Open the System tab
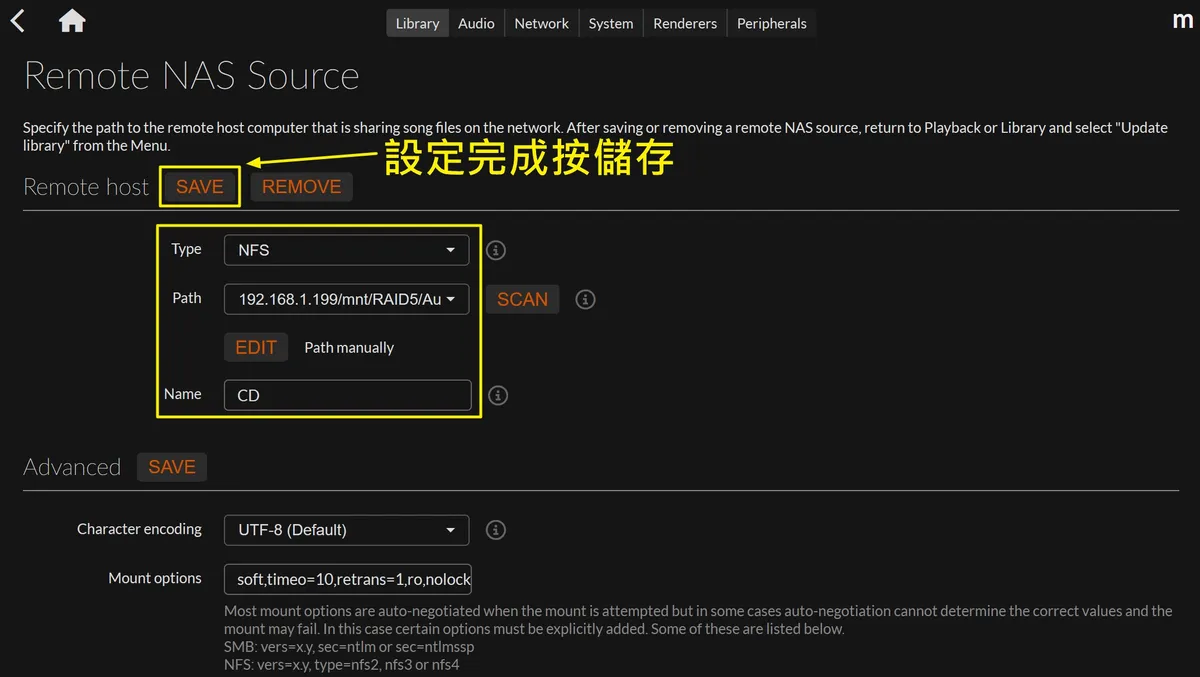This screenshot has width=1200, height=677. tap(611, 23)
